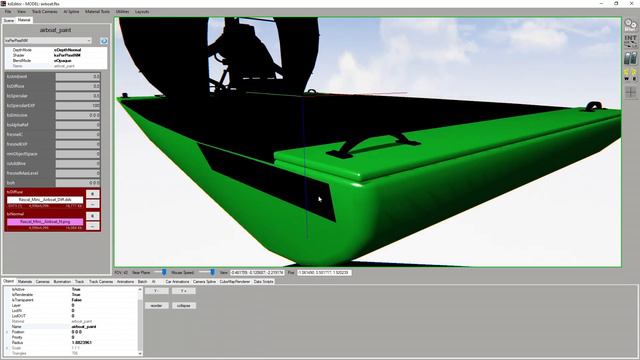The width and height of the screenshot is (640, 360).
Task: Click the collapse button
Action: (184, 305)
